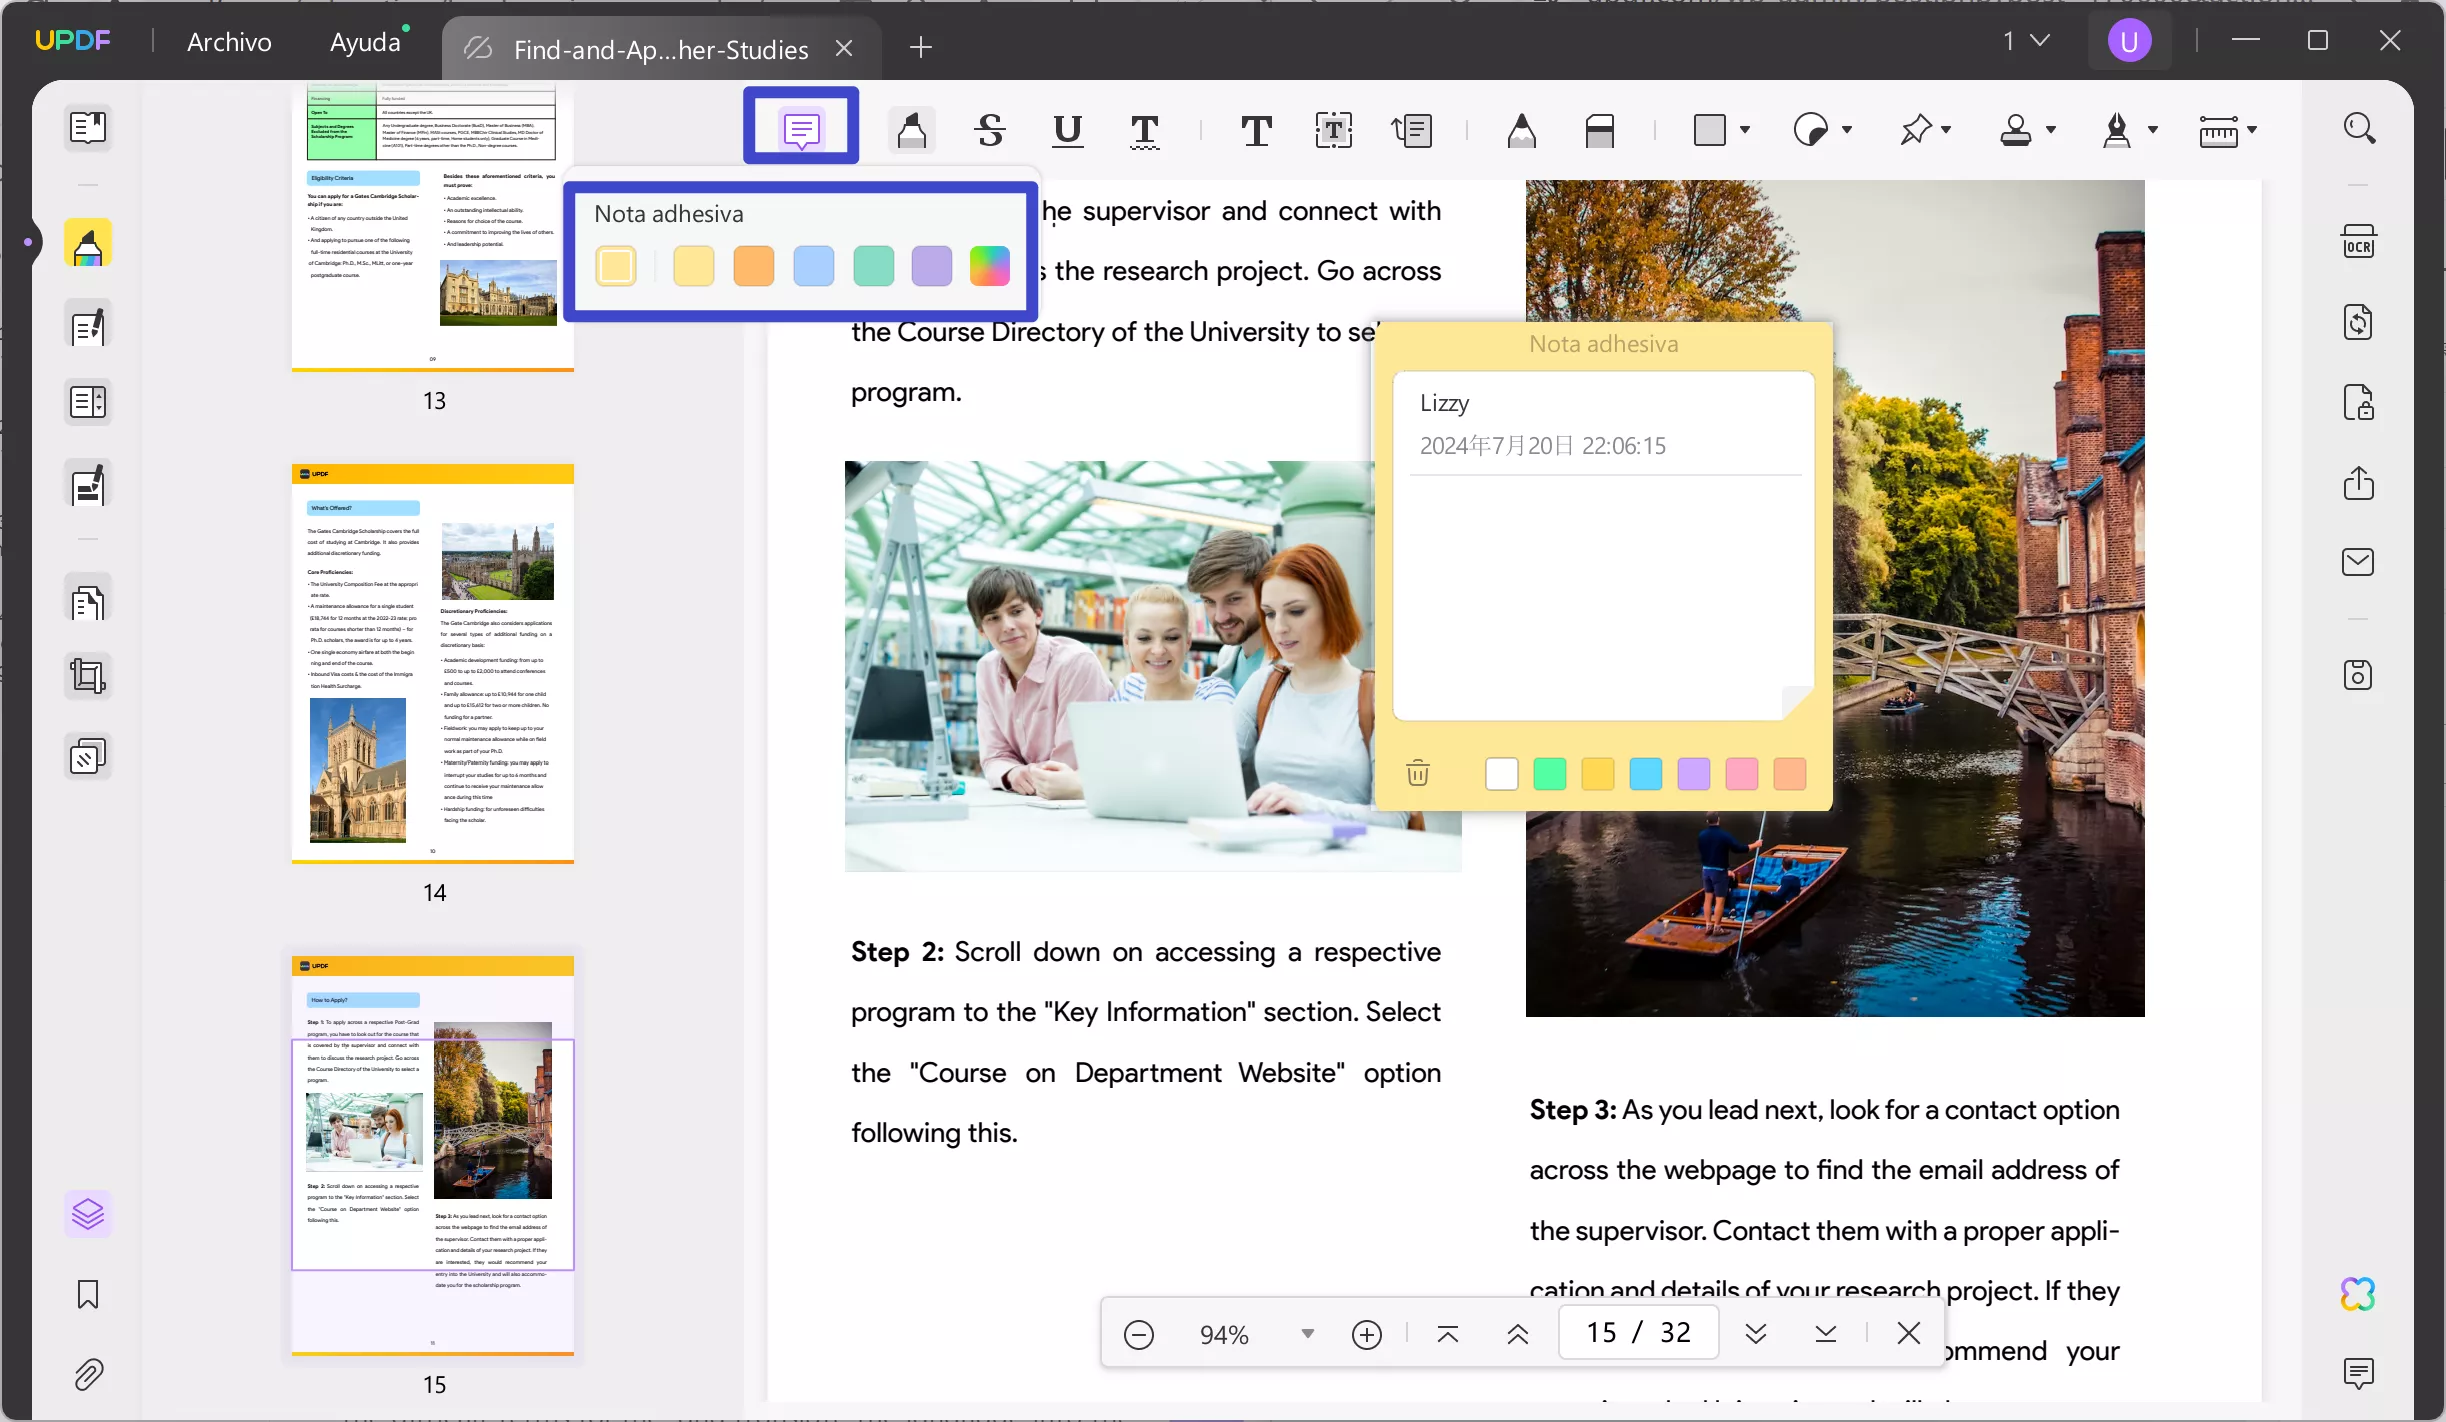Open the comments list panel

tap(2359, 1373)
